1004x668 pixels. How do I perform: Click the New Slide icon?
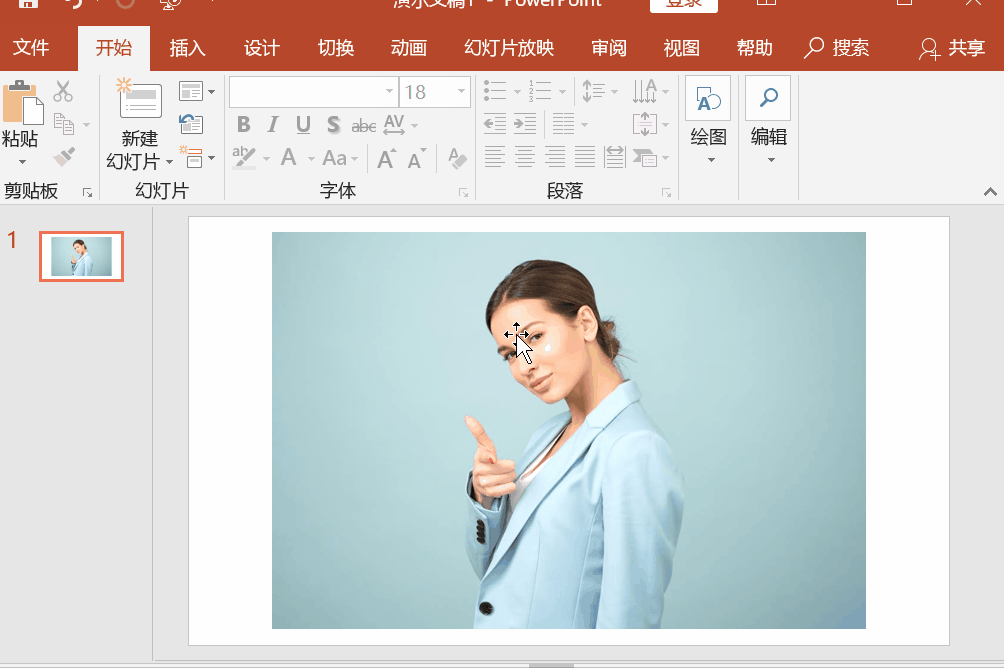[x=139, y=98]
